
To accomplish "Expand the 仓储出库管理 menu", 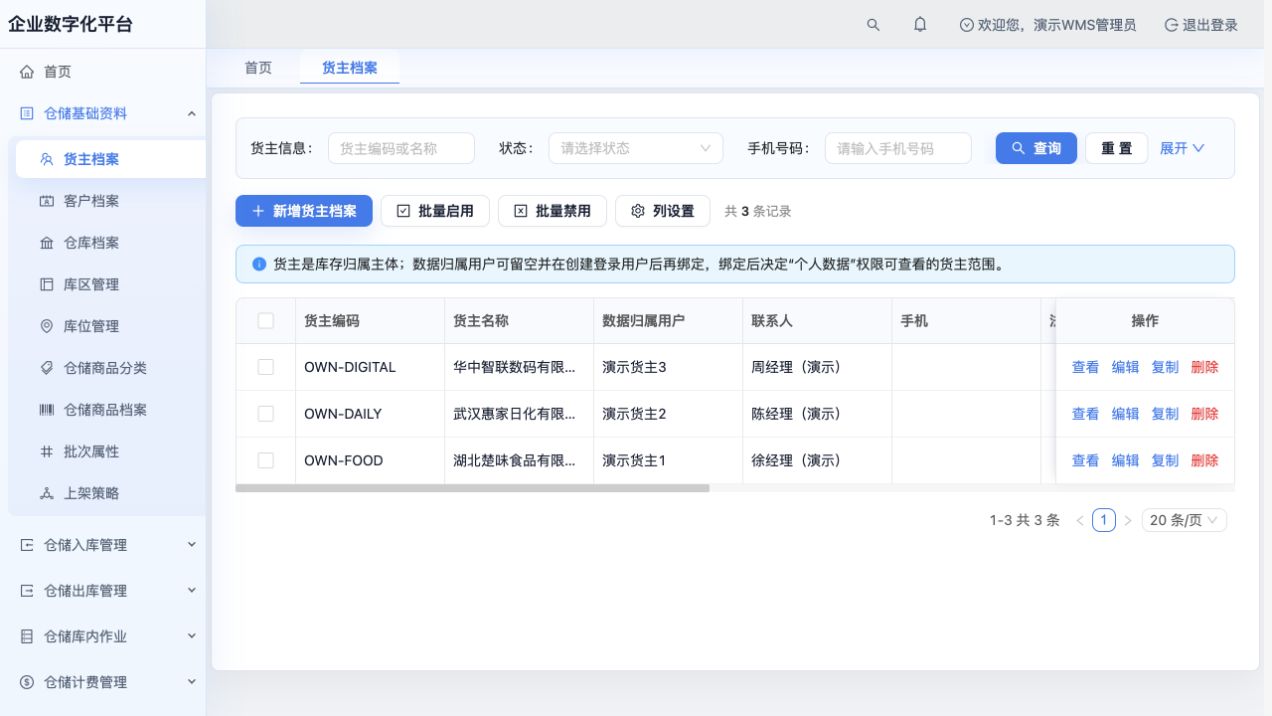I will (x=191, y=591).
